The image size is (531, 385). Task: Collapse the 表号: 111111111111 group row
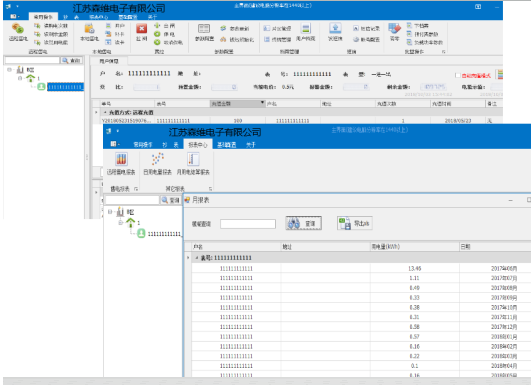pyautogui.click(x=196, y=258)
